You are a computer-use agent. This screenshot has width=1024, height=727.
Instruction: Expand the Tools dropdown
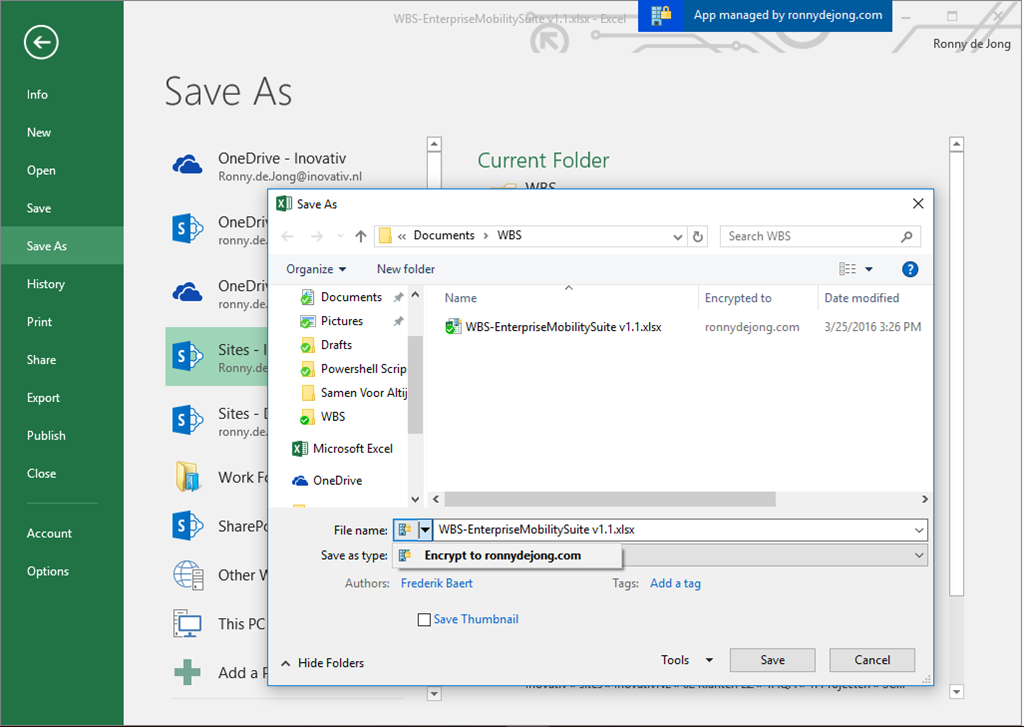tap(687, 660)
